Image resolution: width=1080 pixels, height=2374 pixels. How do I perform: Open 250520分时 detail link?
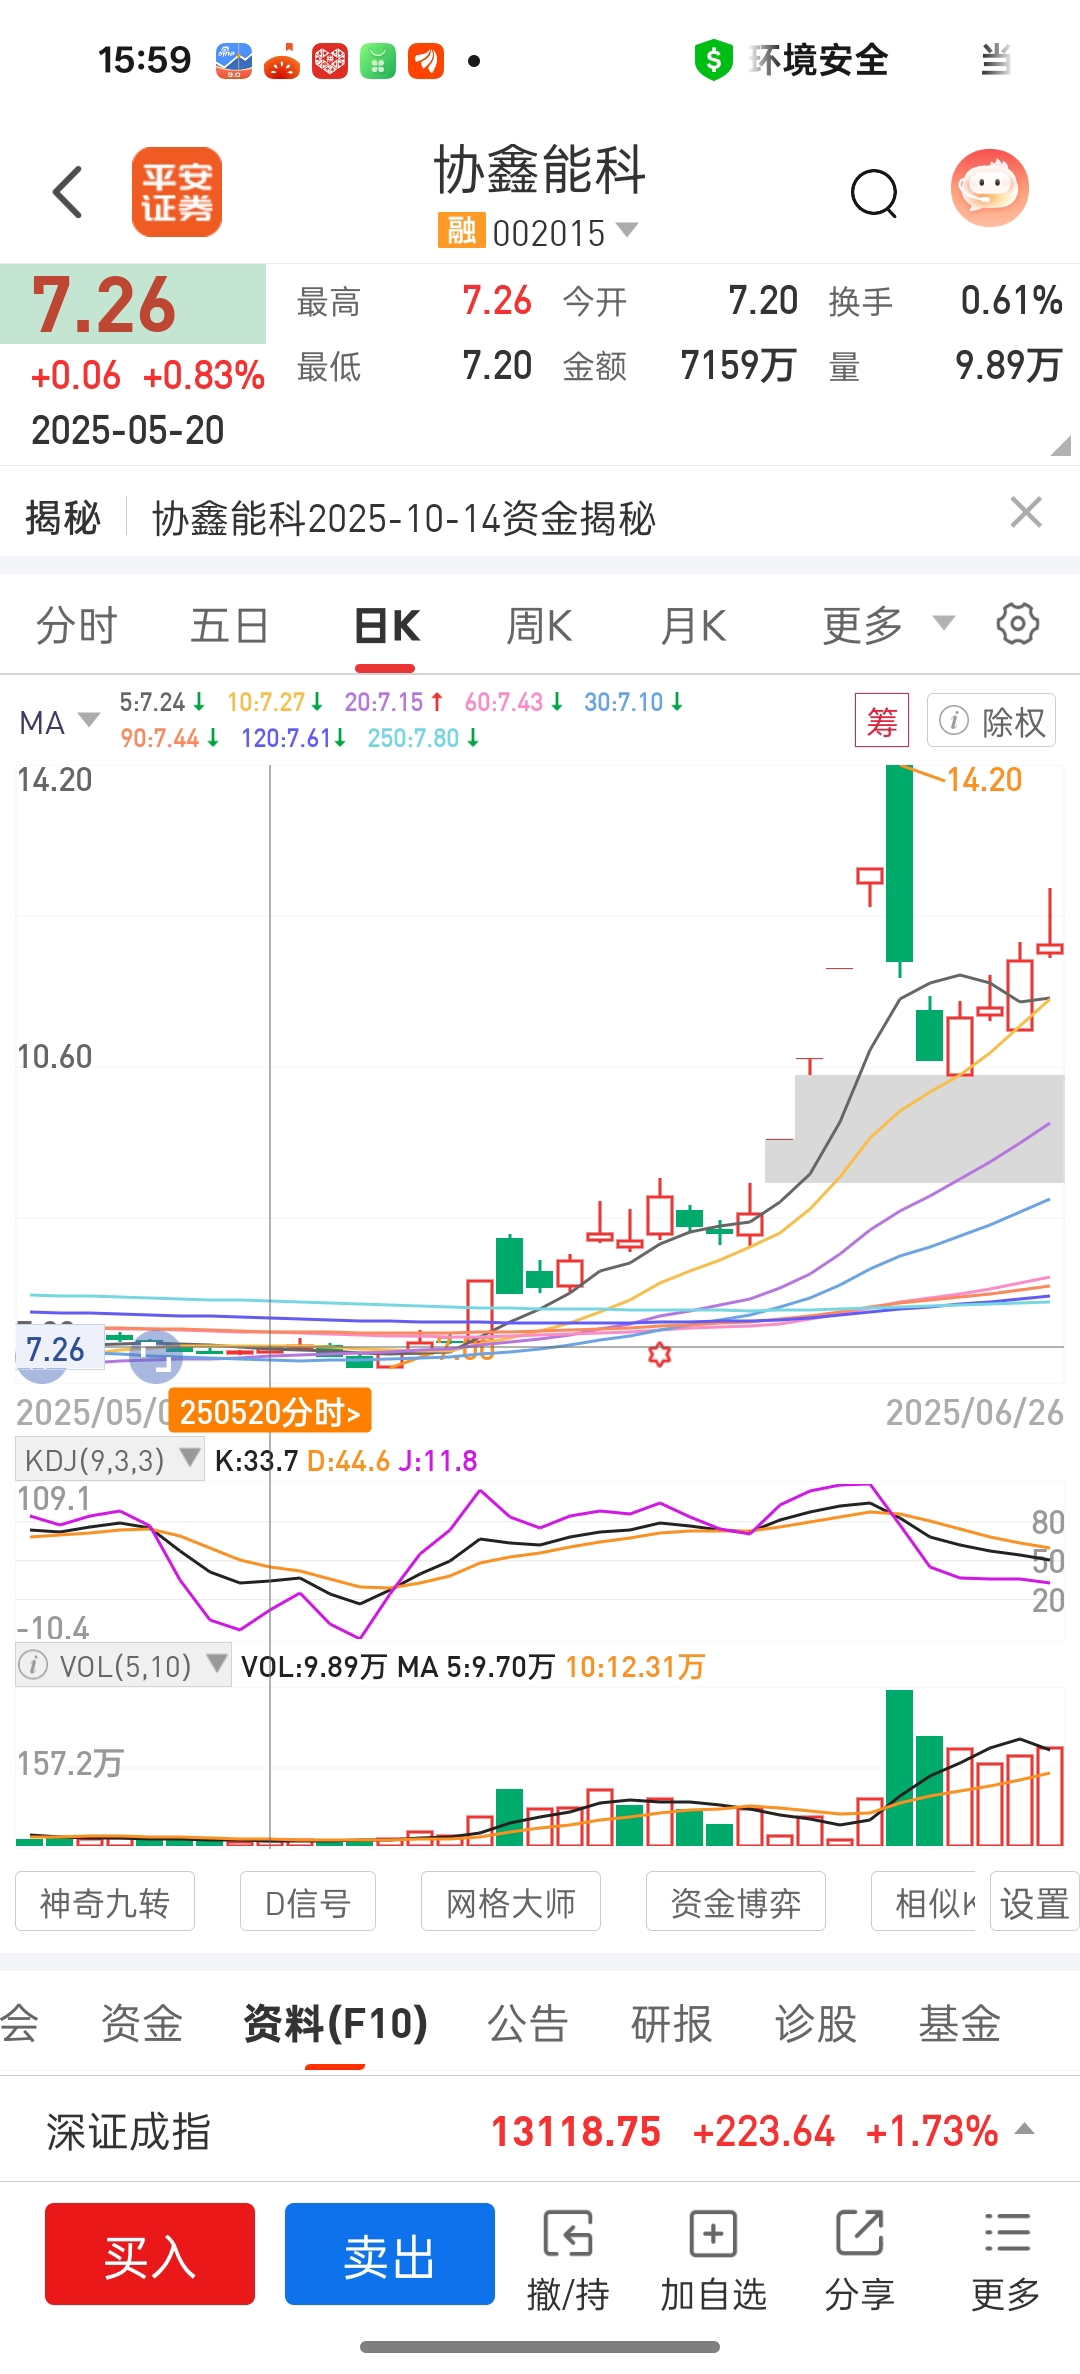pos(270,1412)
